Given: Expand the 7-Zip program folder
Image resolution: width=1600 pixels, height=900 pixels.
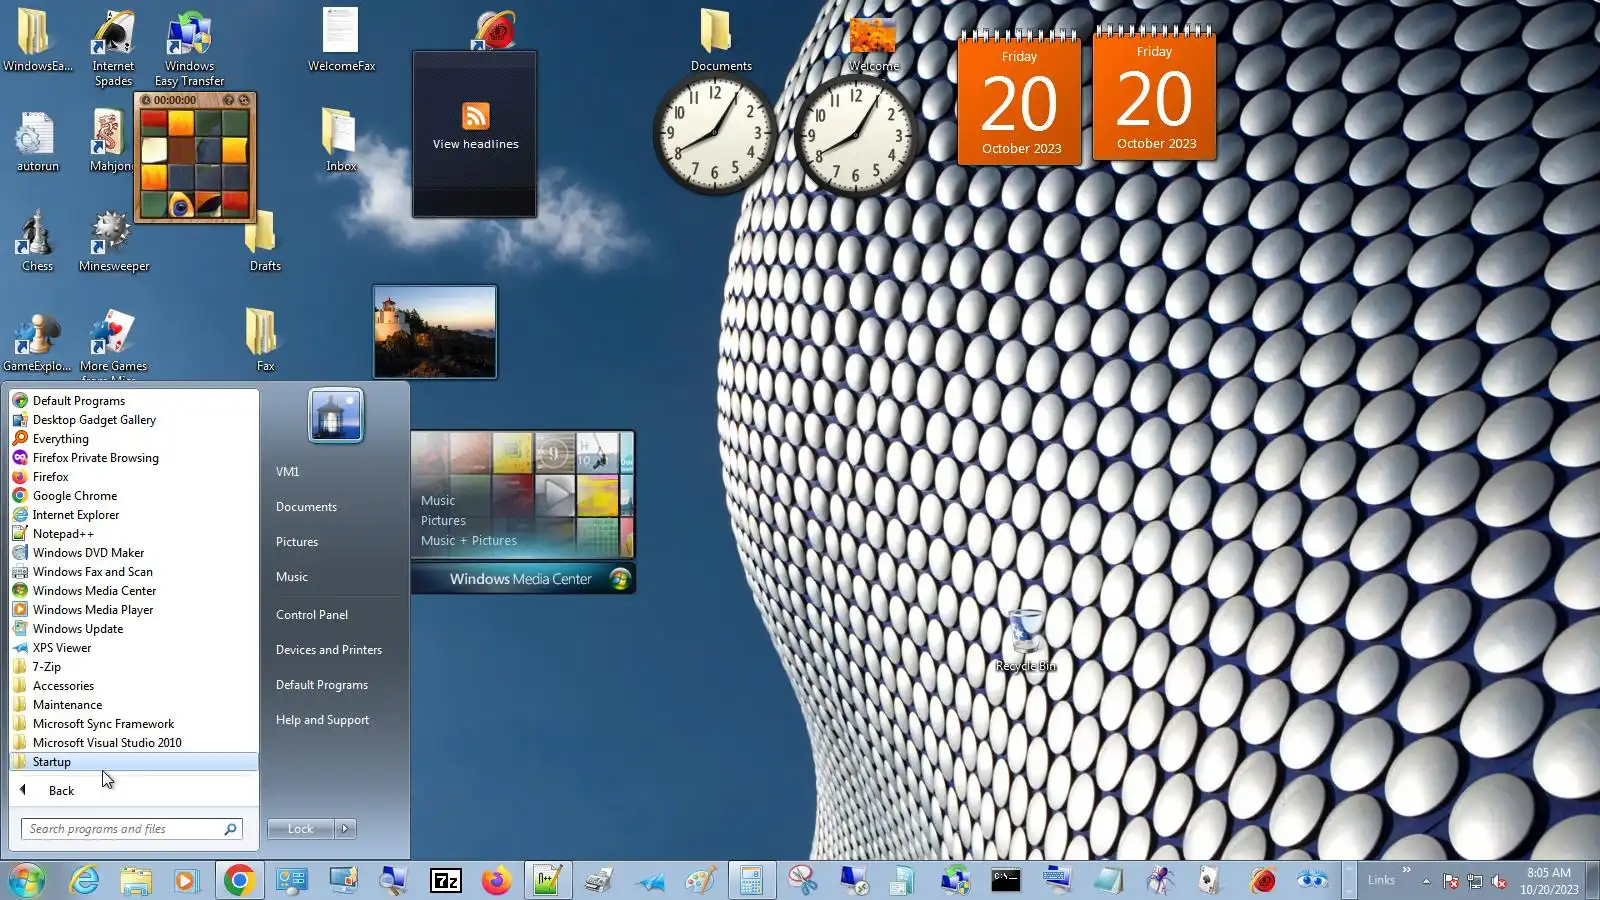Looking at the screenshot, I should (134, 667).
